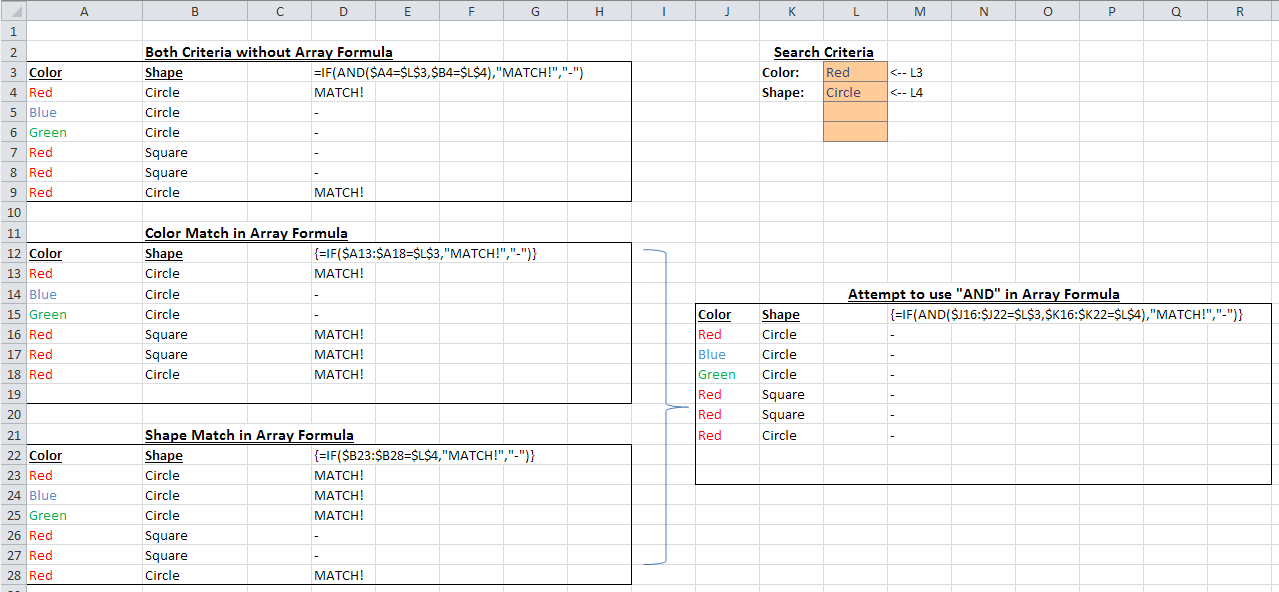Click the 'Shape:' label in column K
Screen dimensions: 1279x592
[782, 92]
